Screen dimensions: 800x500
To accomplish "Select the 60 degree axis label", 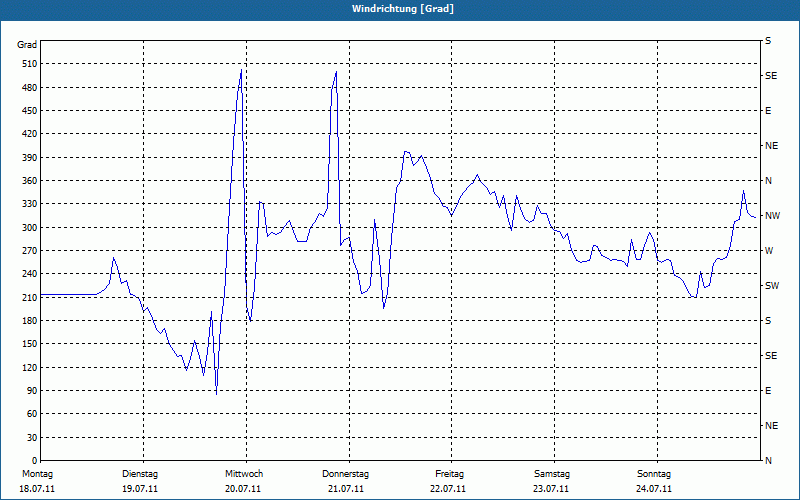I will click(32, 414).
